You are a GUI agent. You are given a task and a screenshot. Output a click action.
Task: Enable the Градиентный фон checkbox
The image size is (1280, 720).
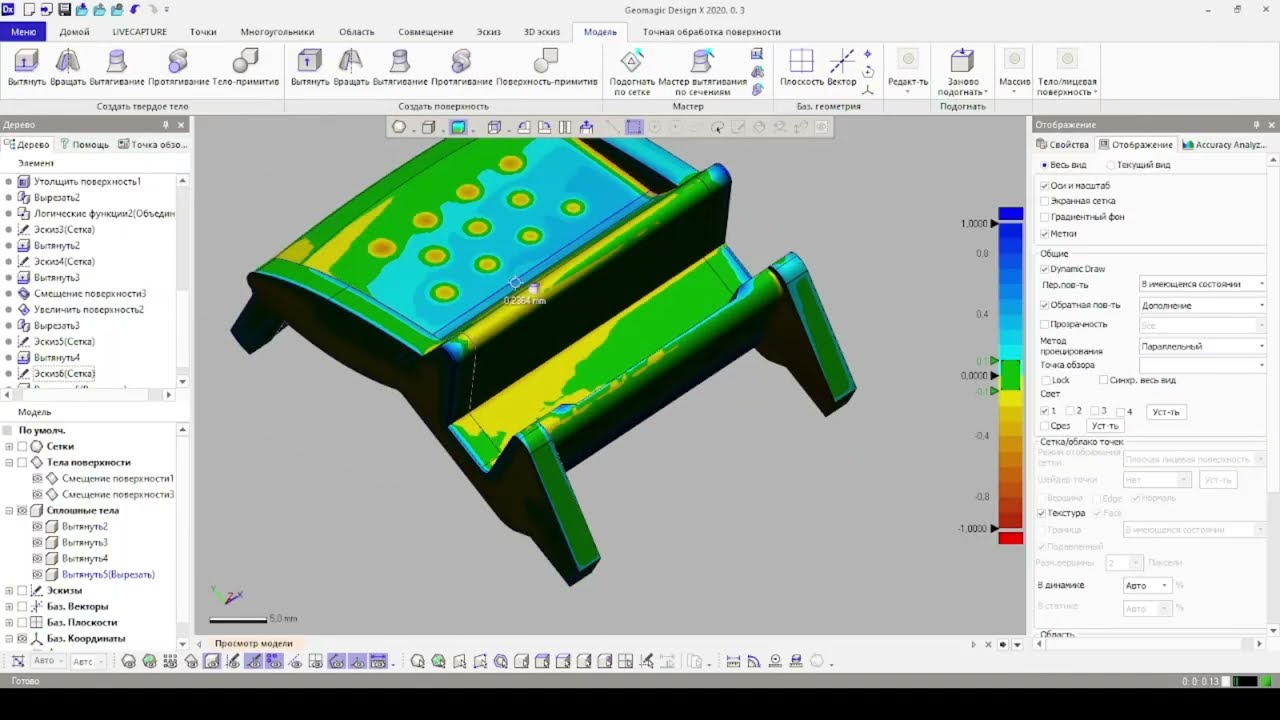coord(1045,217)
